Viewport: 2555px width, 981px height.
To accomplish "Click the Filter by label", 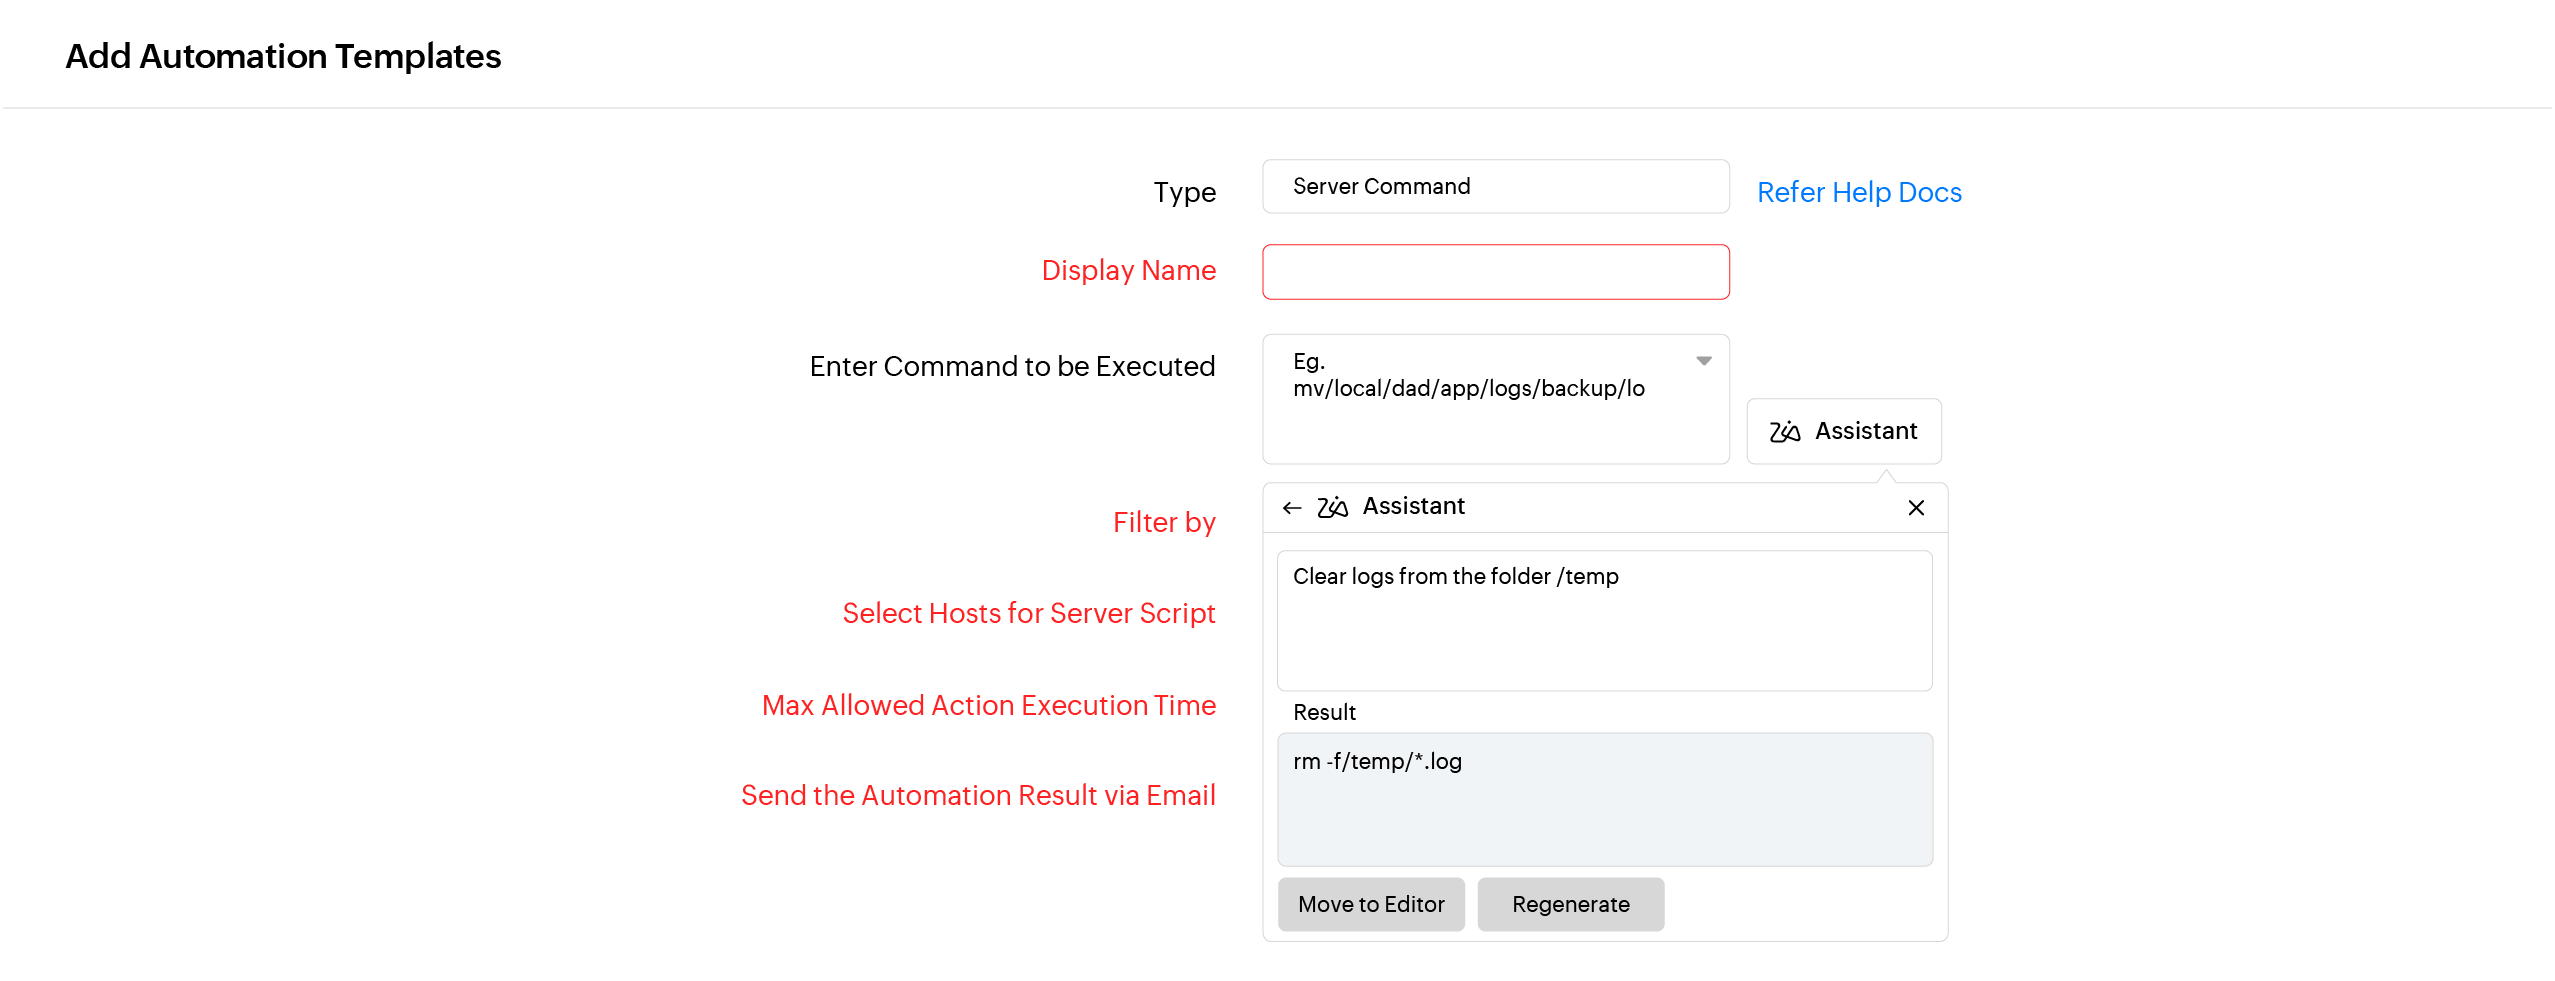I will coord(1163,522).
